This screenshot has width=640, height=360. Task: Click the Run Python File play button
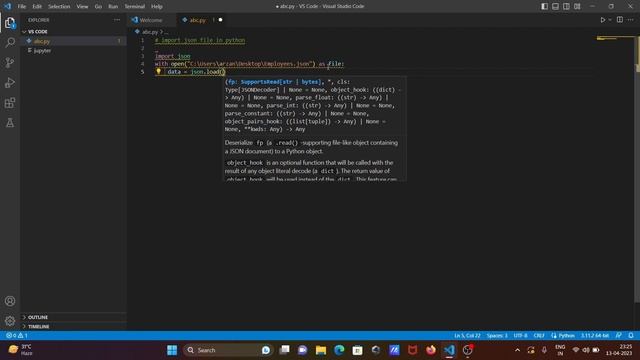pyautogui.click(x=602, y=20)
